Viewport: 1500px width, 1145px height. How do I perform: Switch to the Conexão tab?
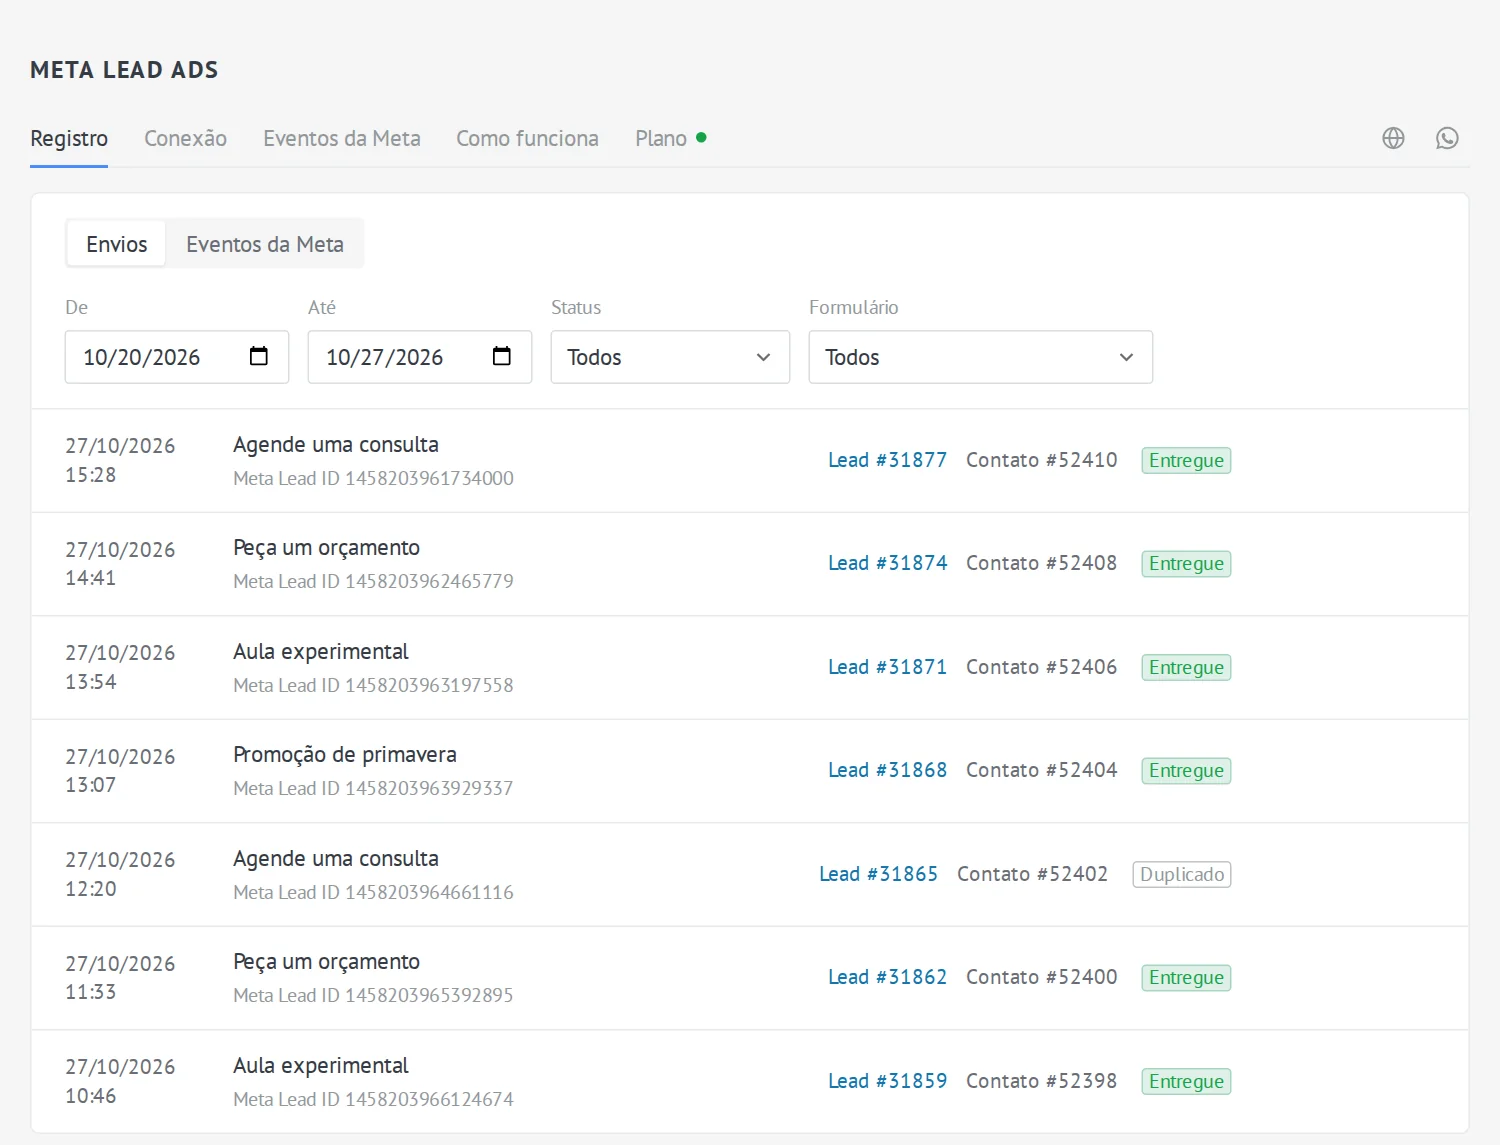[x=185, y=138]
